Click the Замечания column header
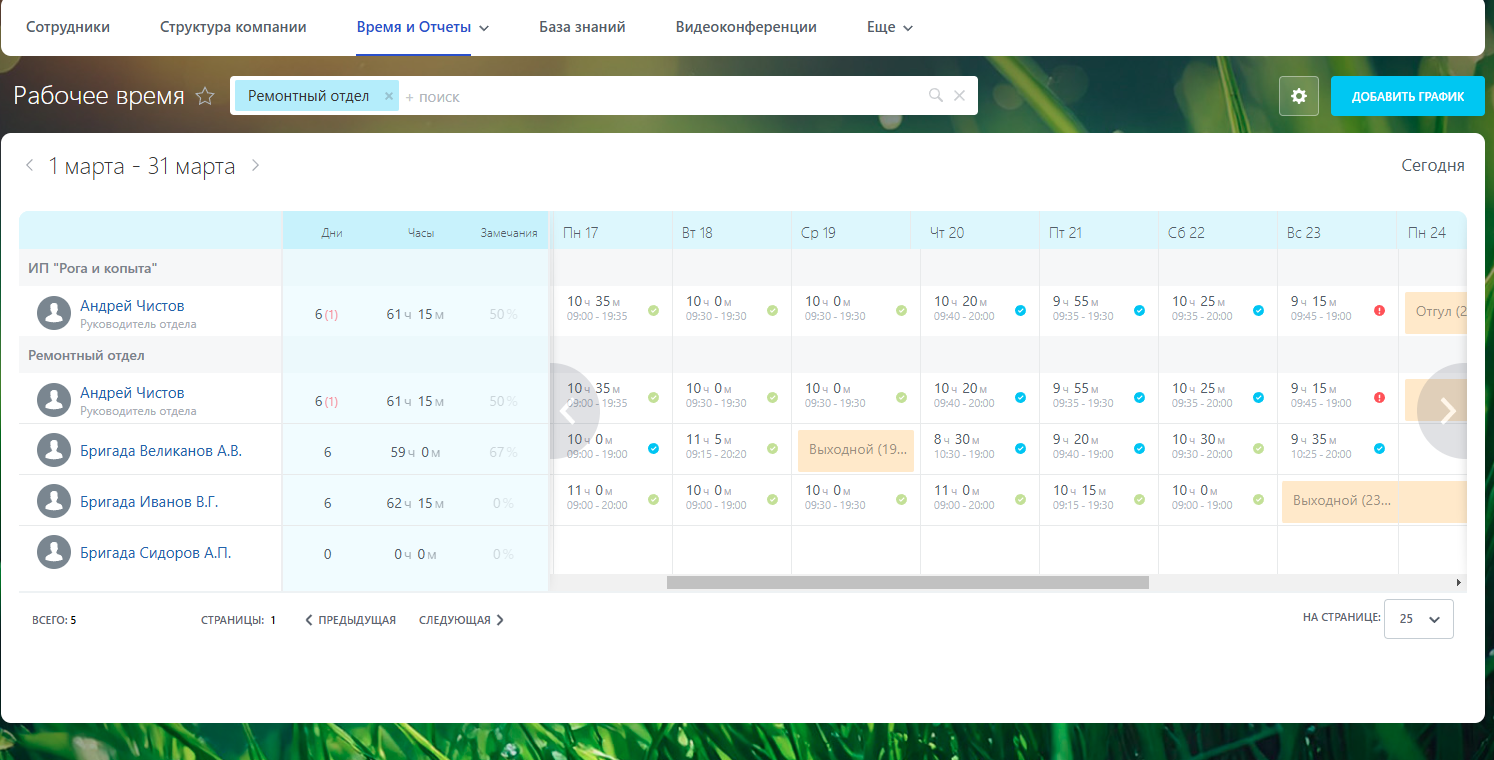The width and height of the screenshot is (1494, 760). click(x=509, y=233)
